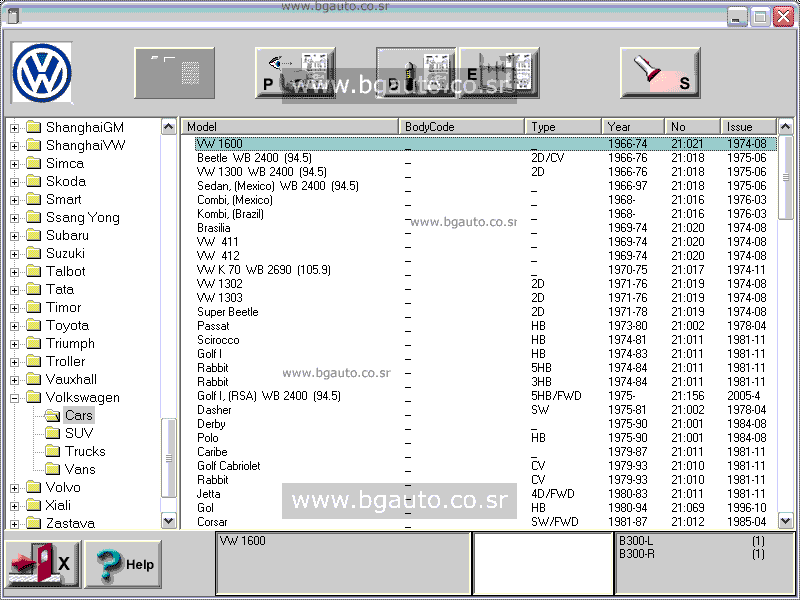This screenshot has height=600, width=800.
Task: Click the grey blank toolbar button
Action: point(174,73)
